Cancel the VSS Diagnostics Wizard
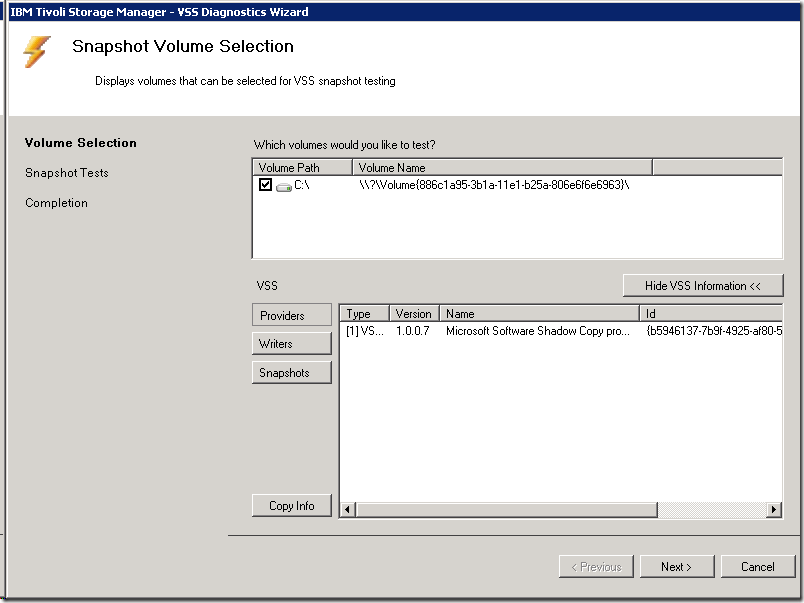This screenshot has width=804, height=603. coord(757,567)
